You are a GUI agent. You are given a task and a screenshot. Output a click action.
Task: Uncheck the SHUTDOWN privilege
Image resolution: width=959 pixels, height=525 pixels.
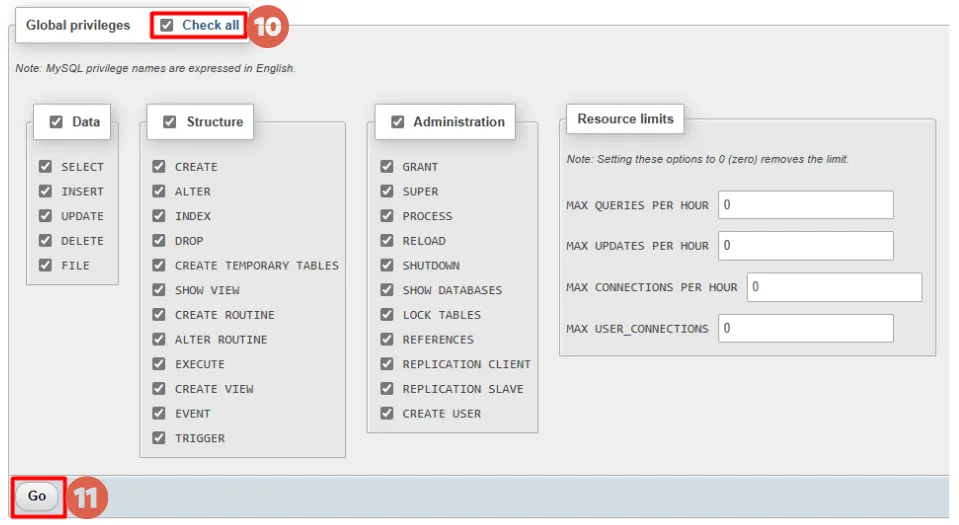tap(387, 265)
